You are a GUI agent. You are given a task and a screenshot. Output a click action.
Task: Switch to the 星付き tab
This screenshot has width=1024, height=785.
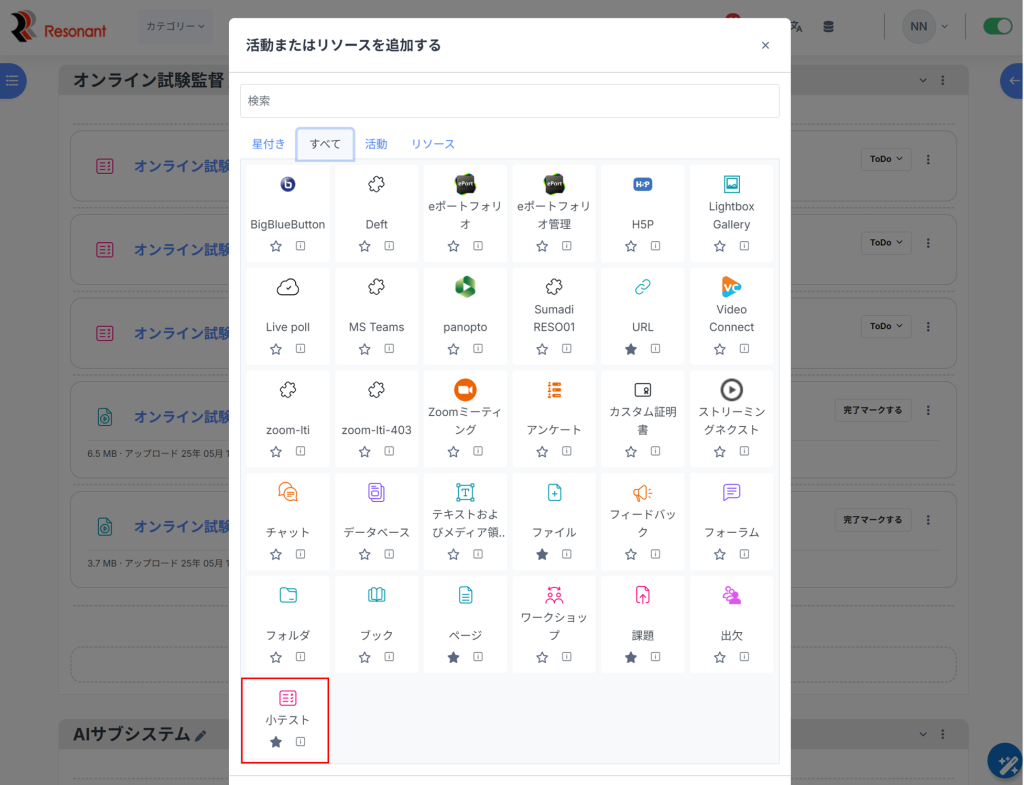(268, 144)
